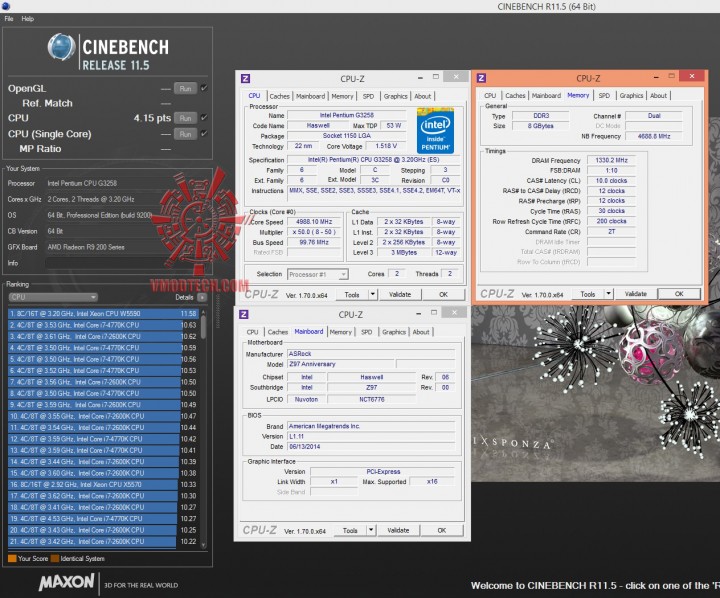
Task: Click OK in CPU tab window
Action: 443,295
